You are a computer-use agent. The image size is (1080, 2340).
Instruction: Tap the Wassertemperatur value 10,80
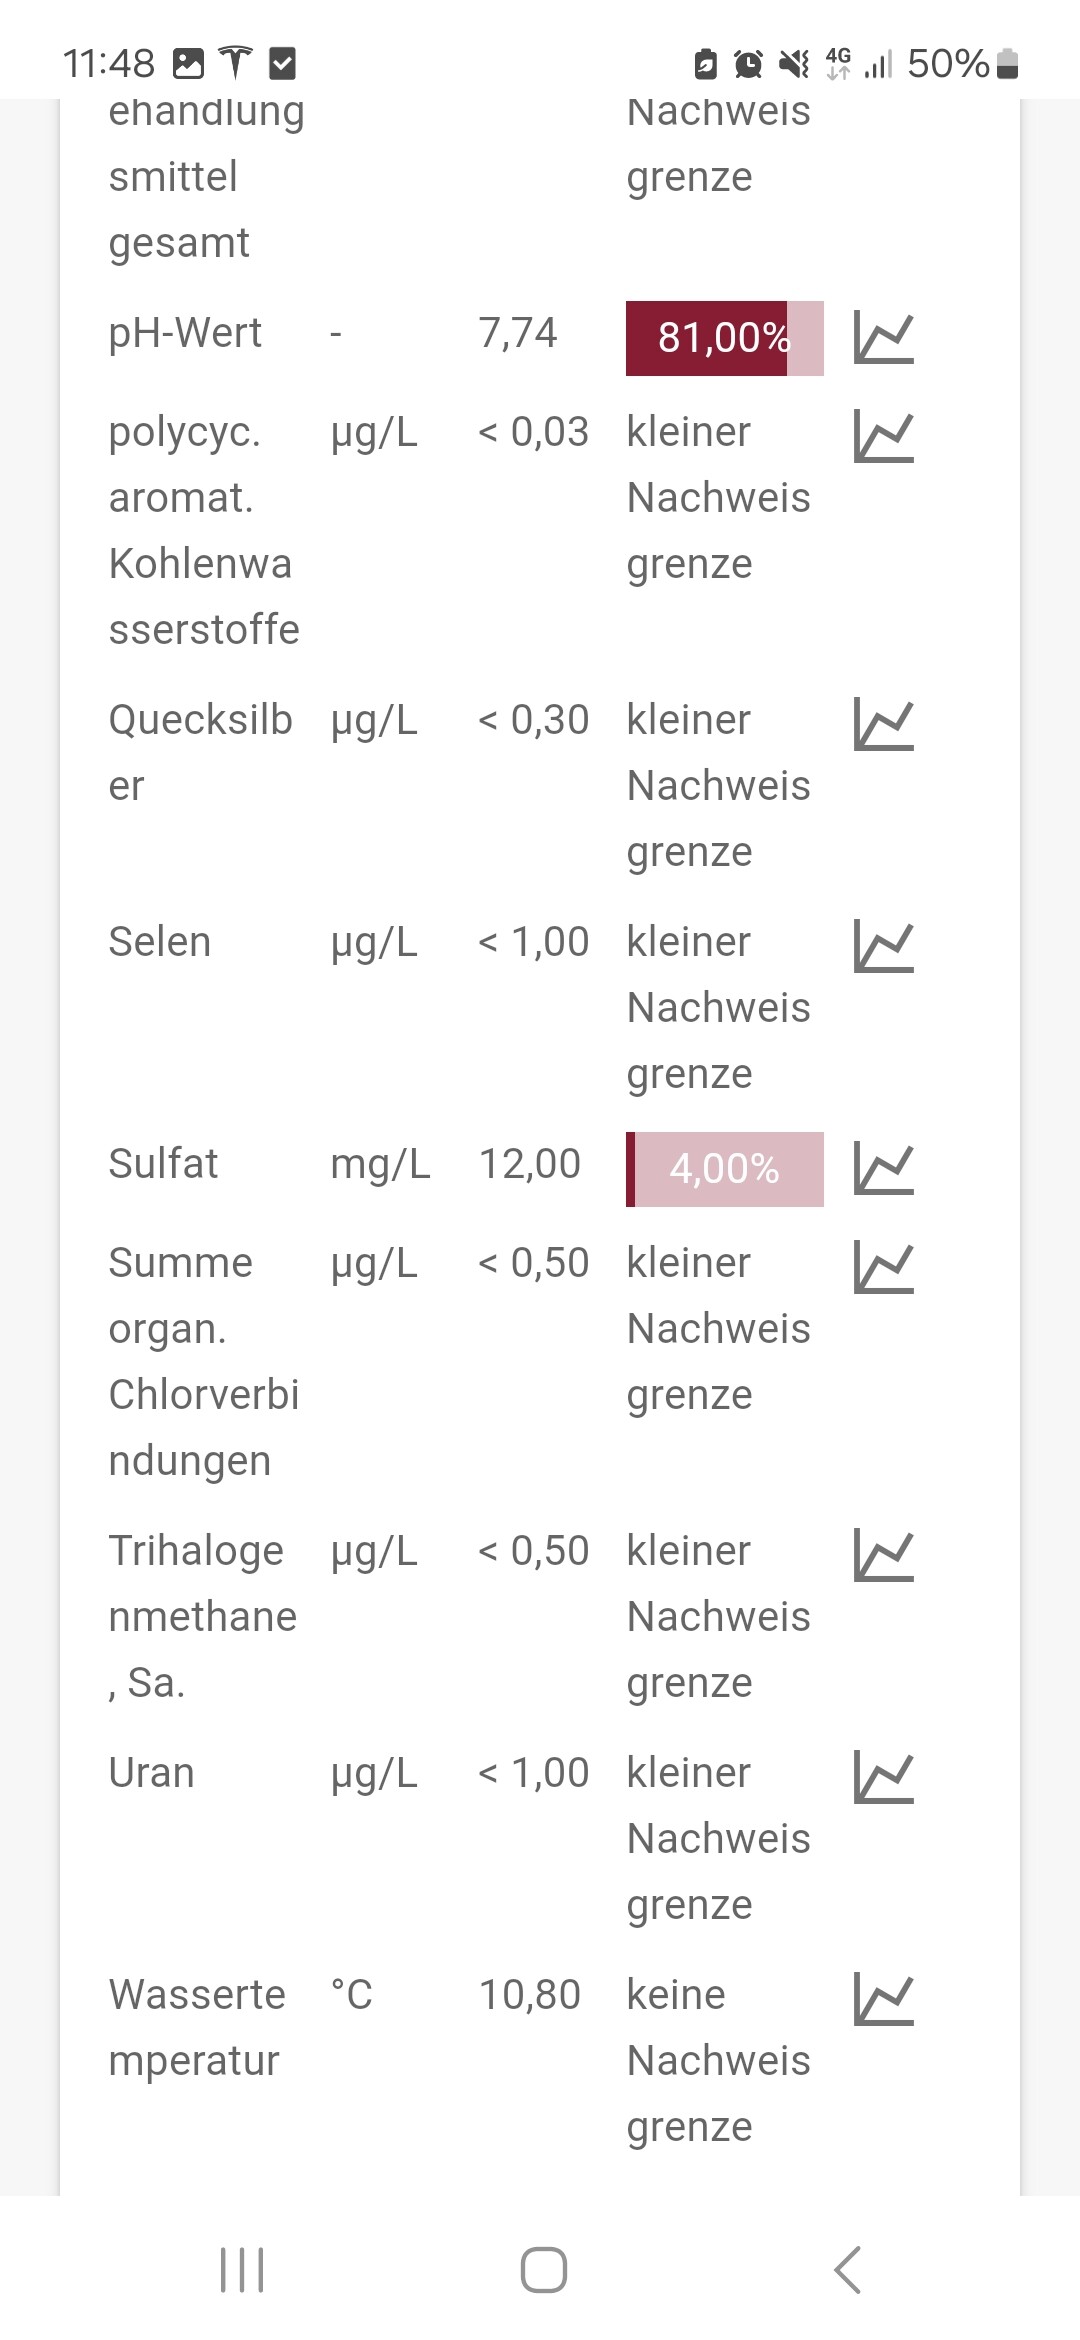(529, 1995)
